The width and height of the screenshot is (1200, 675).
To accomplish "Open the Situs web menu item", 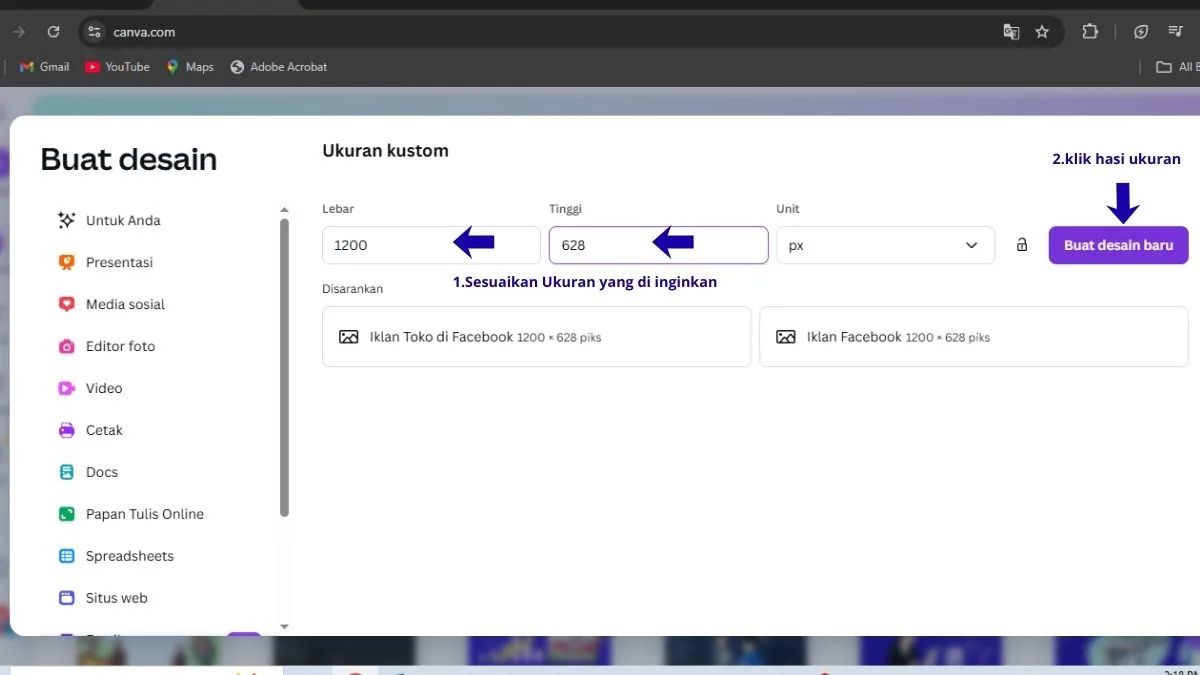I will (116, 598).
